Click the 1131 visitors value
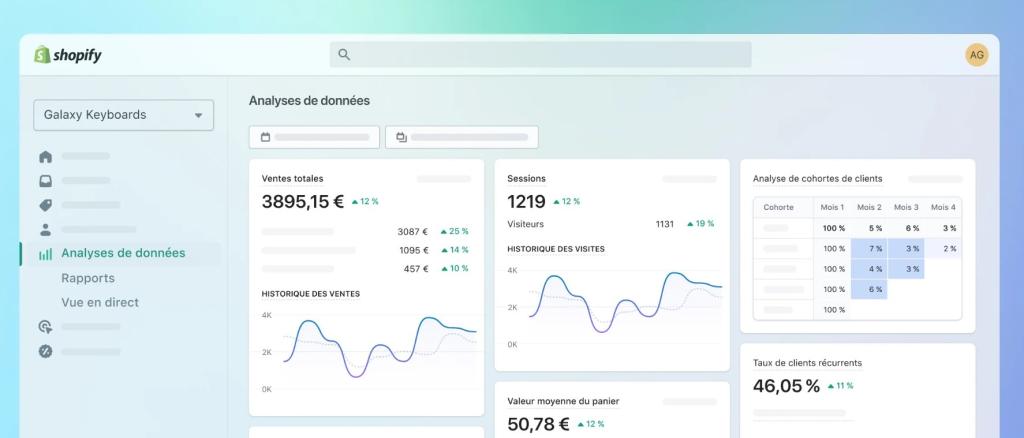Image resolution: width=1024 pixels, height=438 pixels. [x=665, y=224]
